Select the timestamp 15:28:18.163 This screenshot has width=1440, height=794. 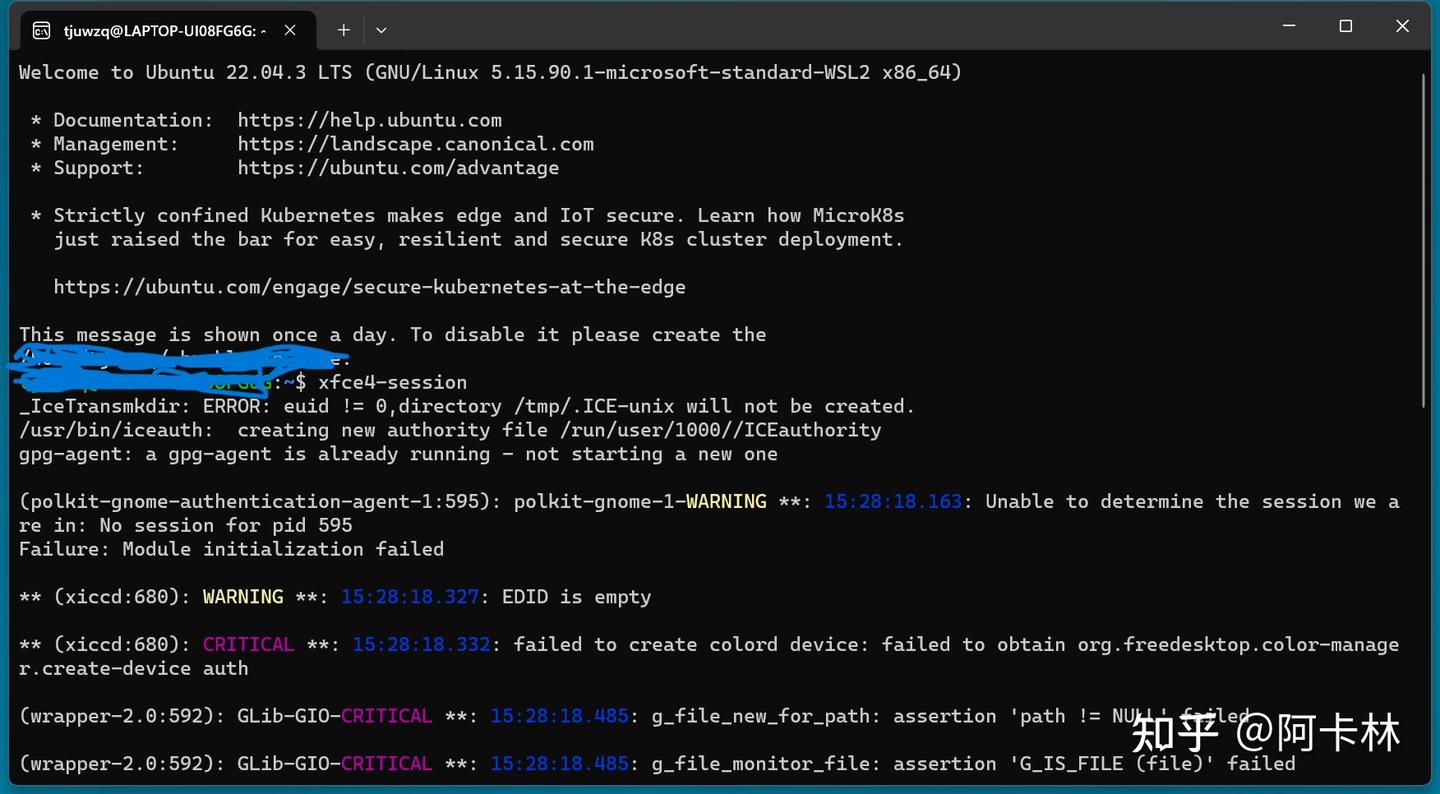pyautogui.click(x=892, y=501)
